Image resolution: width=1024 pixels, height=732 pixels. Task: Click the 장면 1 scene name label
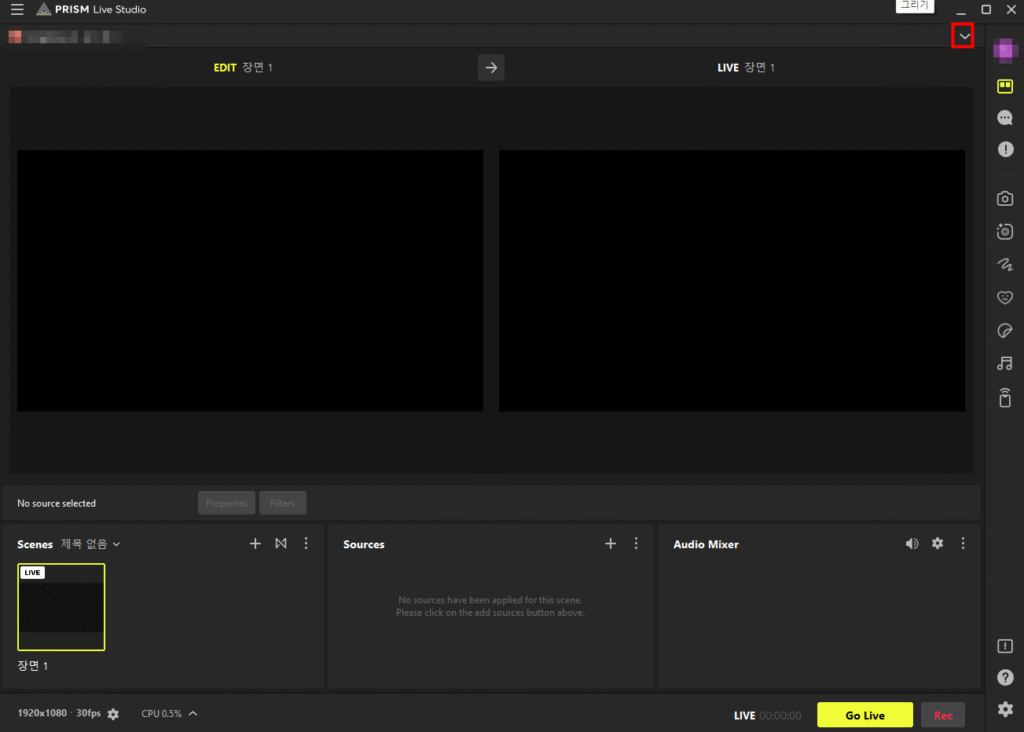[33, 665]
